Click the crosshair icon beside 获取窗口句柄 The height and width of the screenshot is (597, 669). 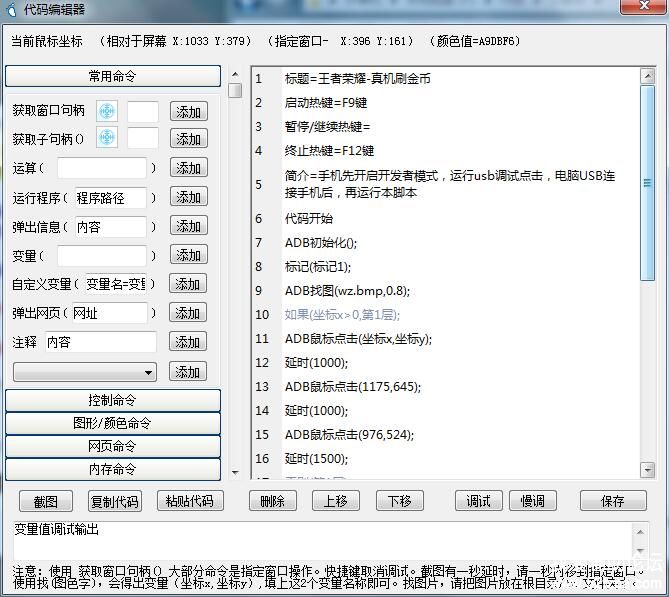coord(106,111)
